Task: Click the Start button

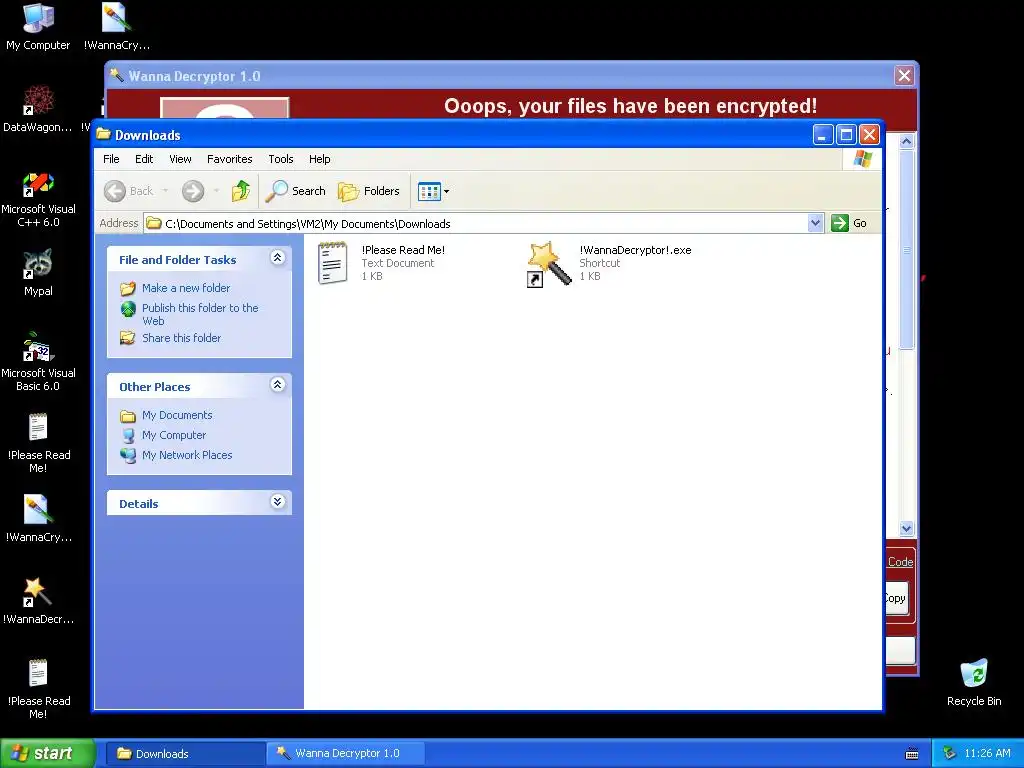Action: pyautogui.click(x=48, y=753)
